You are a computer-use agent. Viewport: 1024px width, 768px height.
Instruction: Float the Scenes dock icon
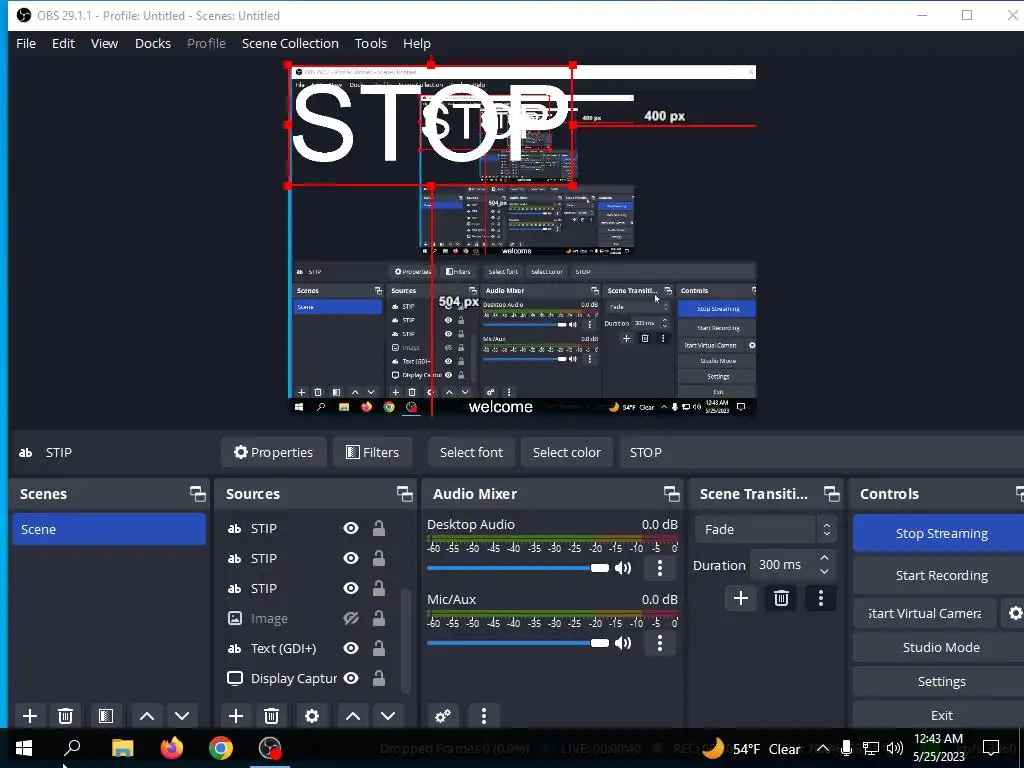coord(197,494)
